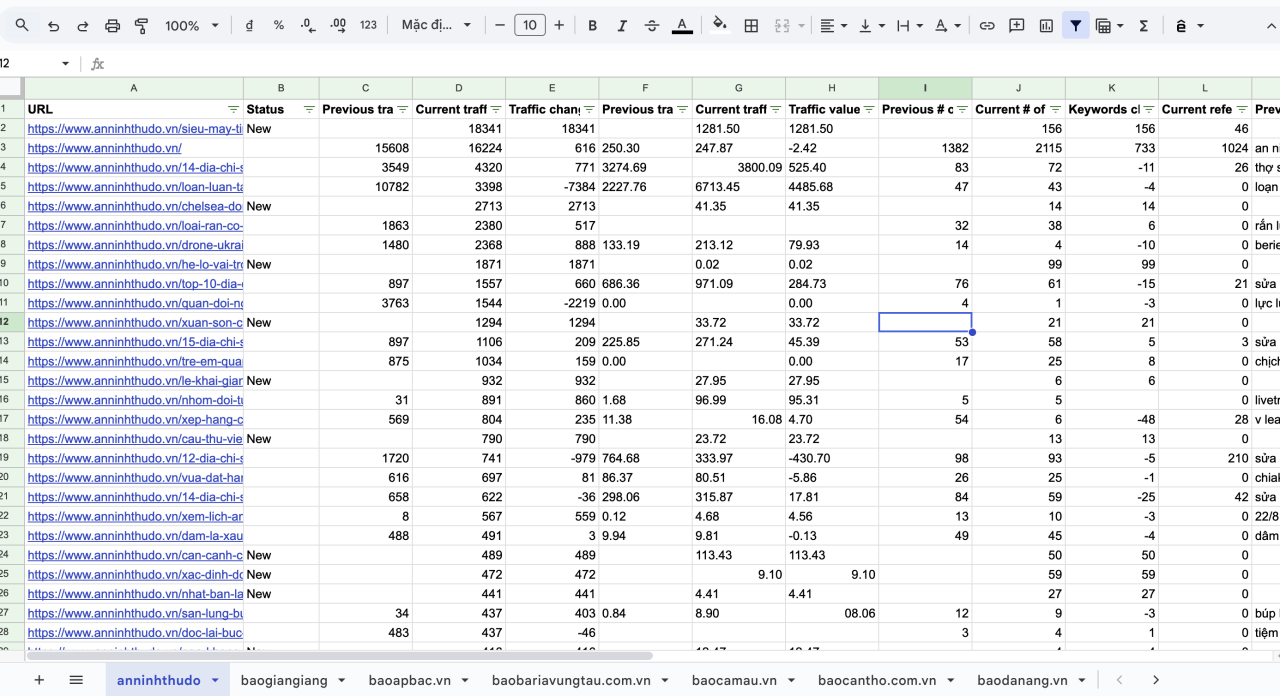Click the merge cells icon
Image resolution: width=1280 pixels, height=696 pixels.
[782, 25]
